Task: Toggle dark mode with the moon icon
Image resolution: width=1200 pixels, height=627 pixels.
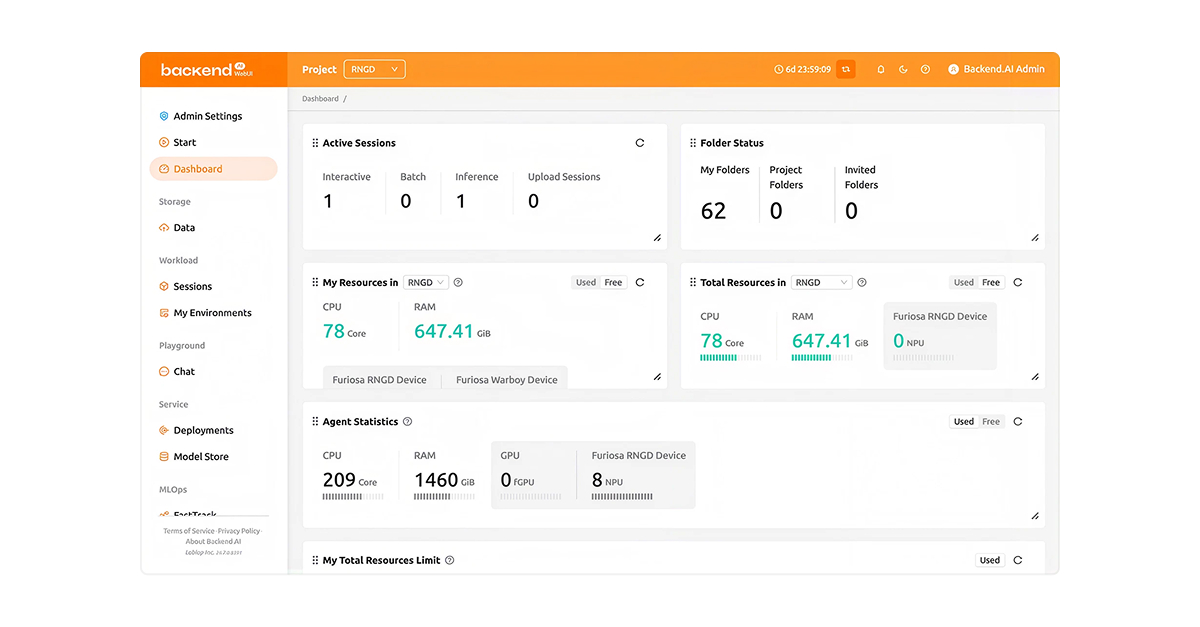Action: pos(903,69)
